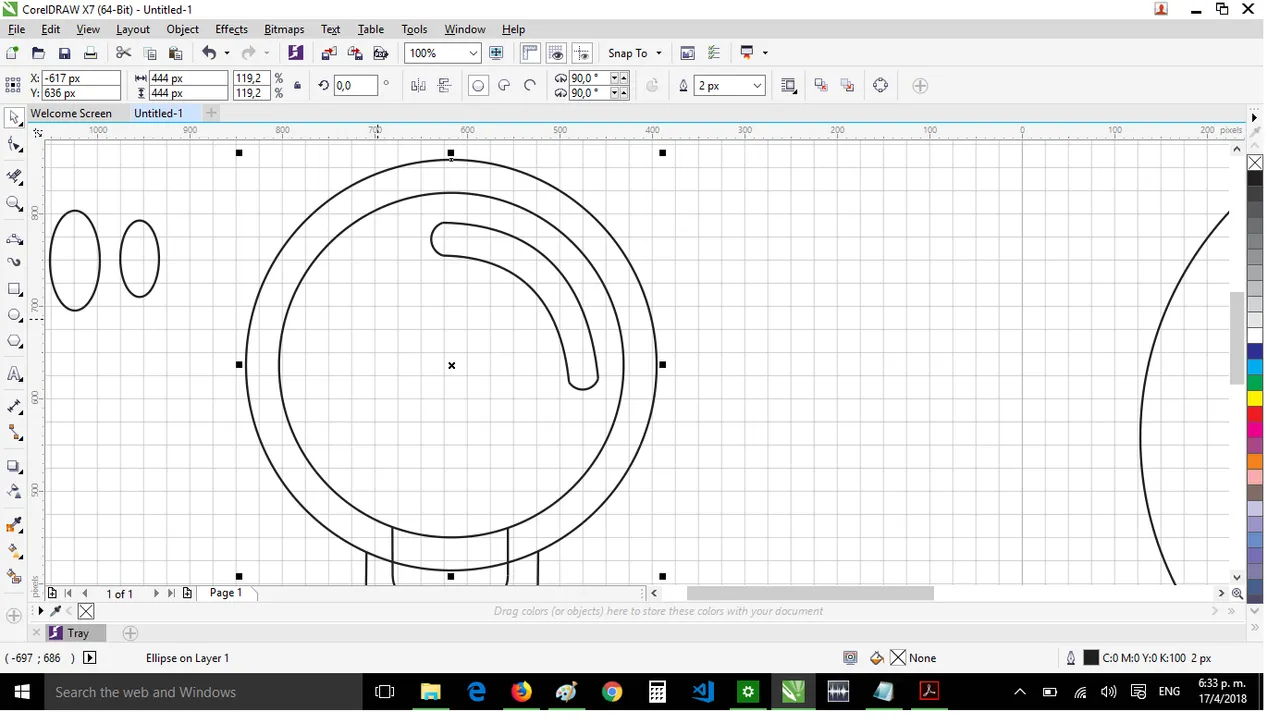The height and width of the screenshot is (721, 1280).
Task: Click To Front of Layer icon
Action: coord(821,86)
